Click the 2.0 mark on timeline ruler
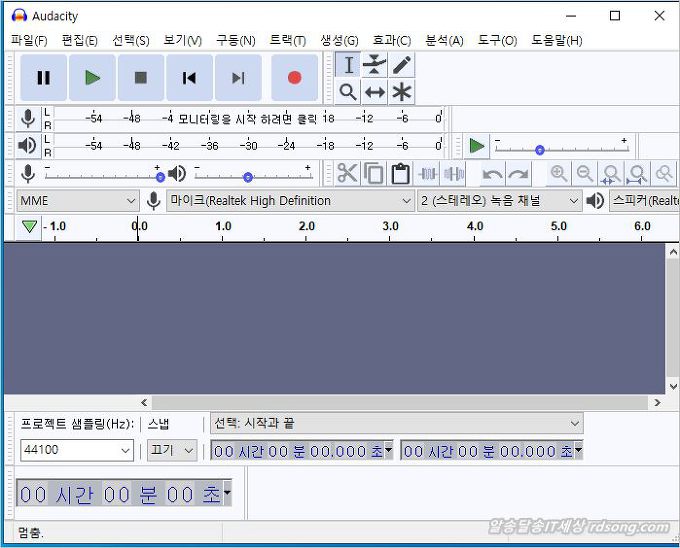The height and width of the screenshot is (548, 680). click(307, 226)
